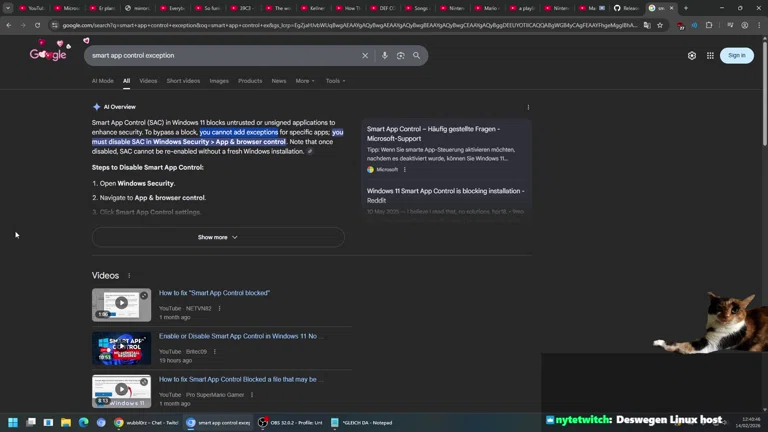This screenshot has height=432, width=768.
Task: Open OBS from the taskbar
Action: (292, 423)
